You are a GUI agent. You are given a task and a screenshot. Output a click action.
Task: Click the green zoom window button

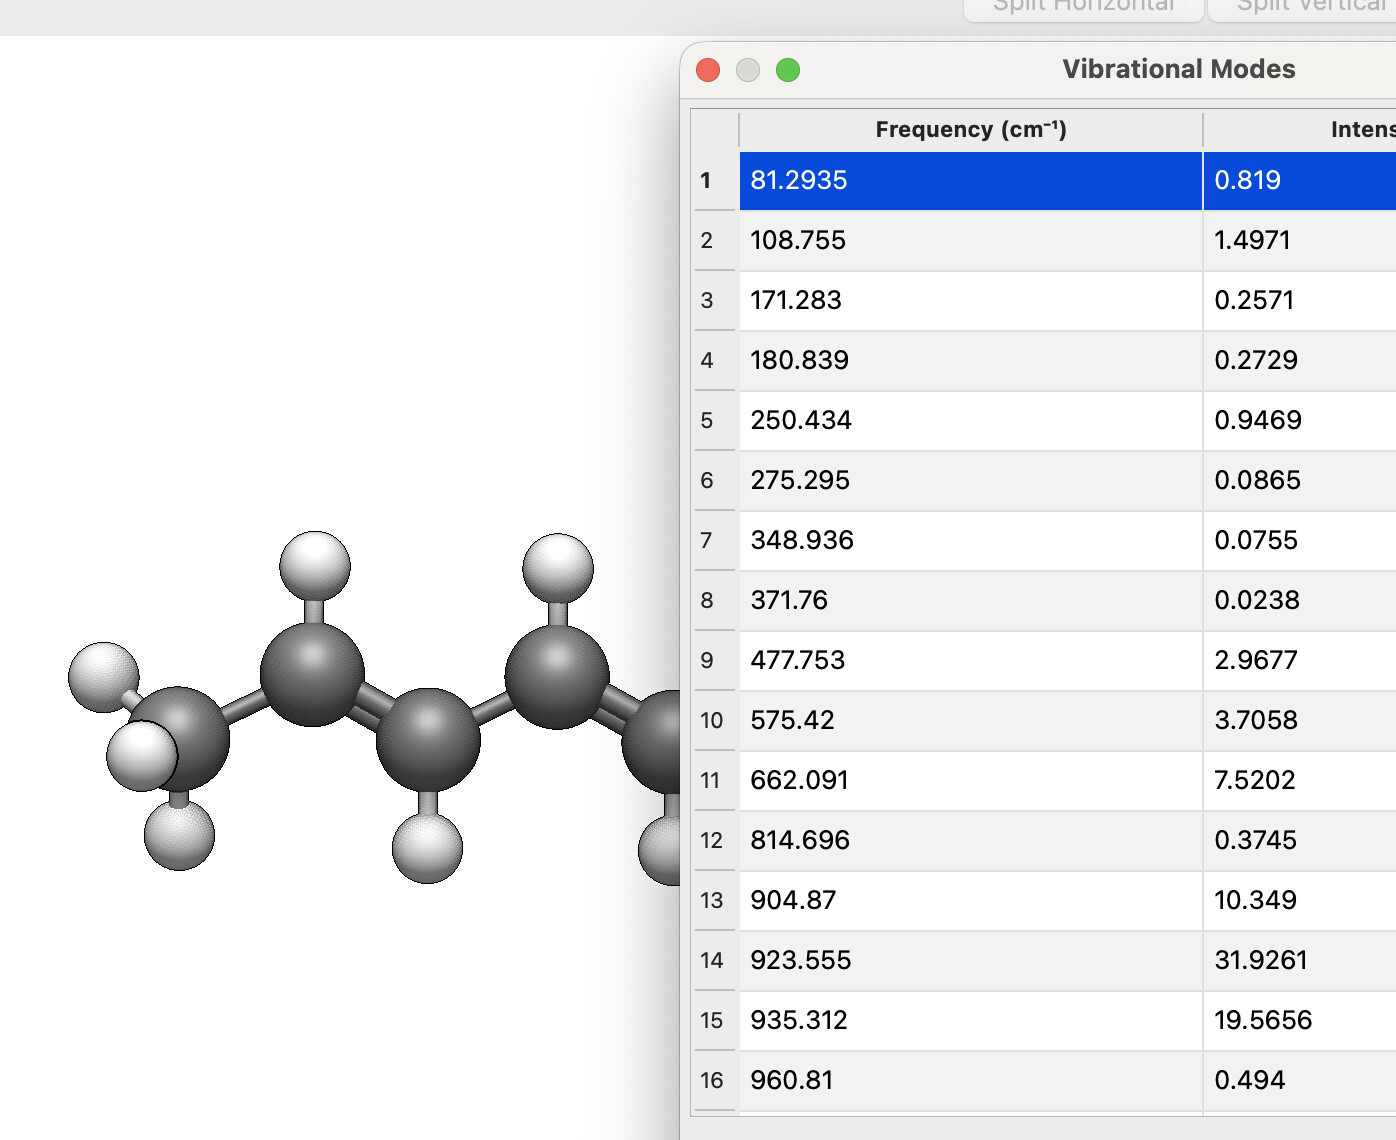pos(788,70)
